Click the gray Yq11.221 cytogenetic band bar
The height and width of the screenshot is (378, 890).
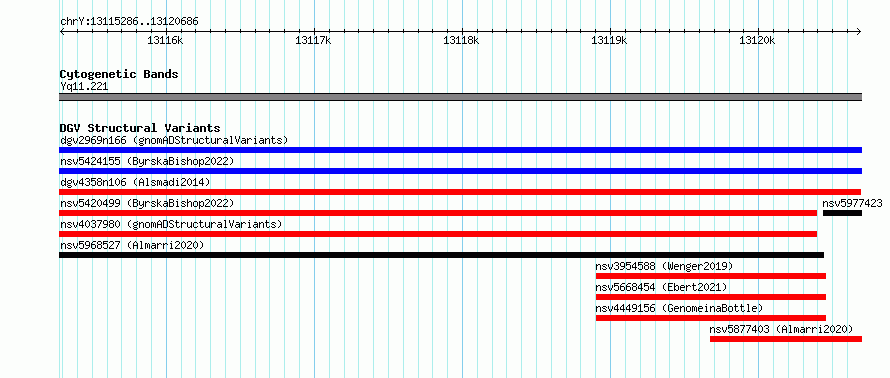tap(460, 97)
